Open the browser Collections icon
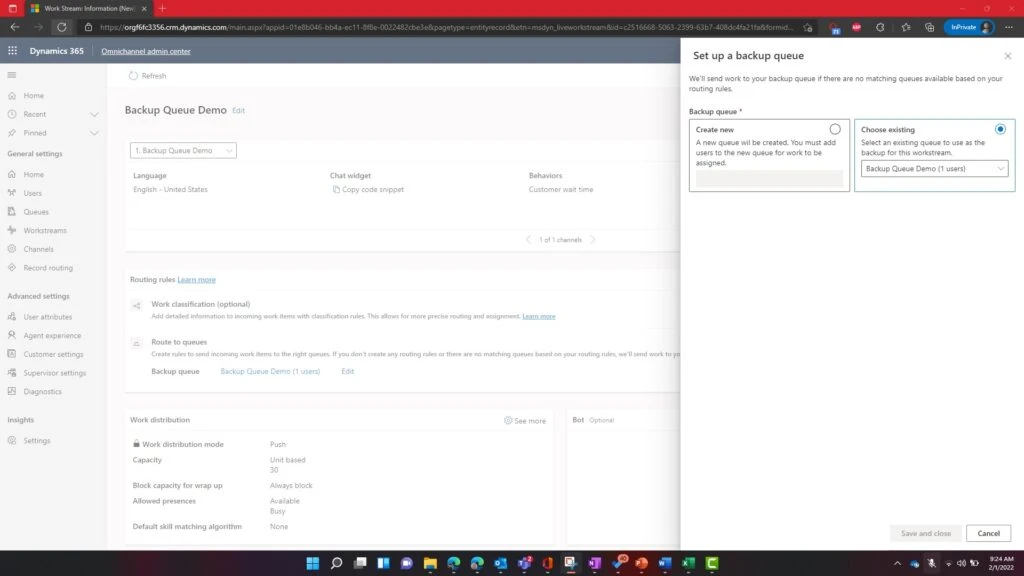Viewport: 1024px width, 576px height. pyautogui.click(x=929, y=27)
